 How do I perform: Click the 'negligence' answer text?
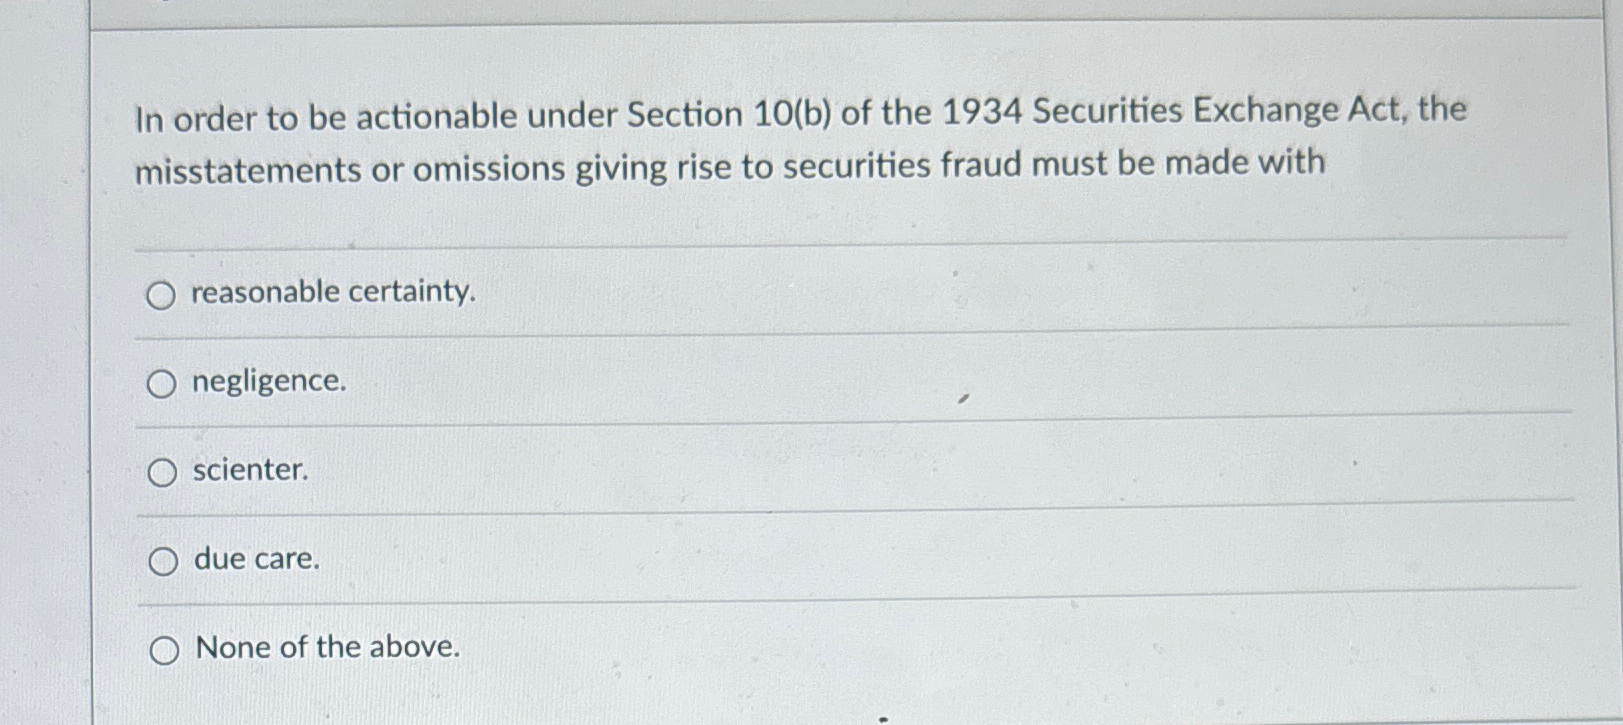[x=269, y=381]
